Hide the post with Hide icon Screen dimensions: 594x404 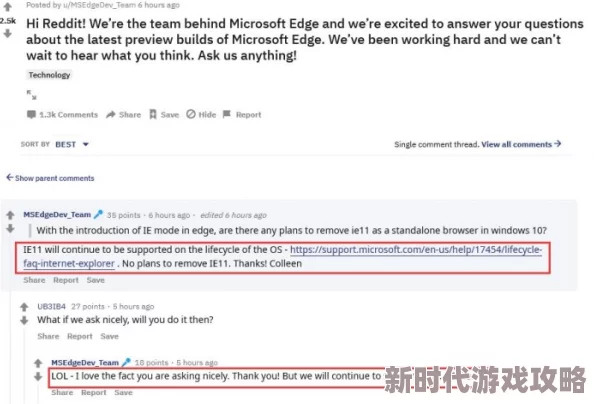pos(201,114)
